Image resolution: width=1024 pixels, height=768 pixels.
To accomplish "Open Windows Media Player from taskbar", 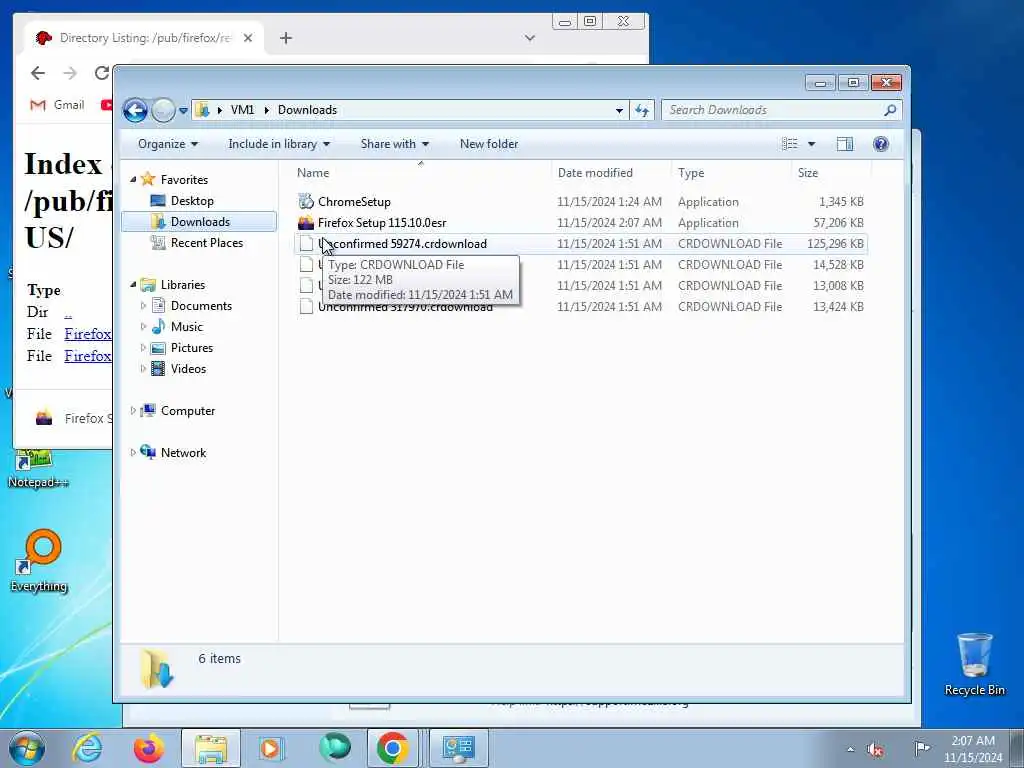I will coord(270,748).
